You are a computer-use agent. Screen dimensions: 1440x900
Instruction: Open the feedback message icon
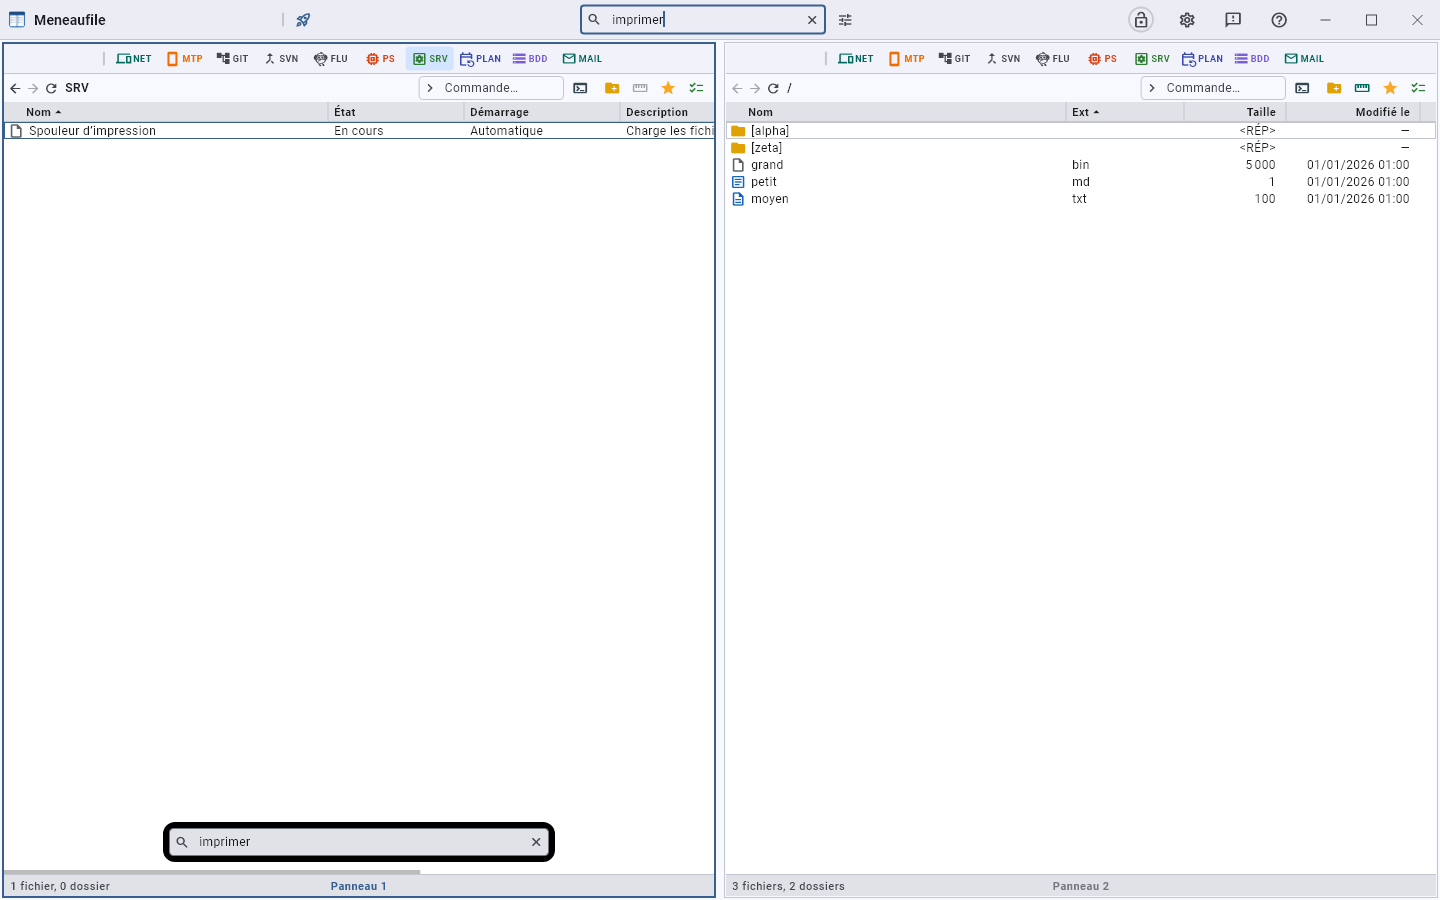[x=1233, y=20]
